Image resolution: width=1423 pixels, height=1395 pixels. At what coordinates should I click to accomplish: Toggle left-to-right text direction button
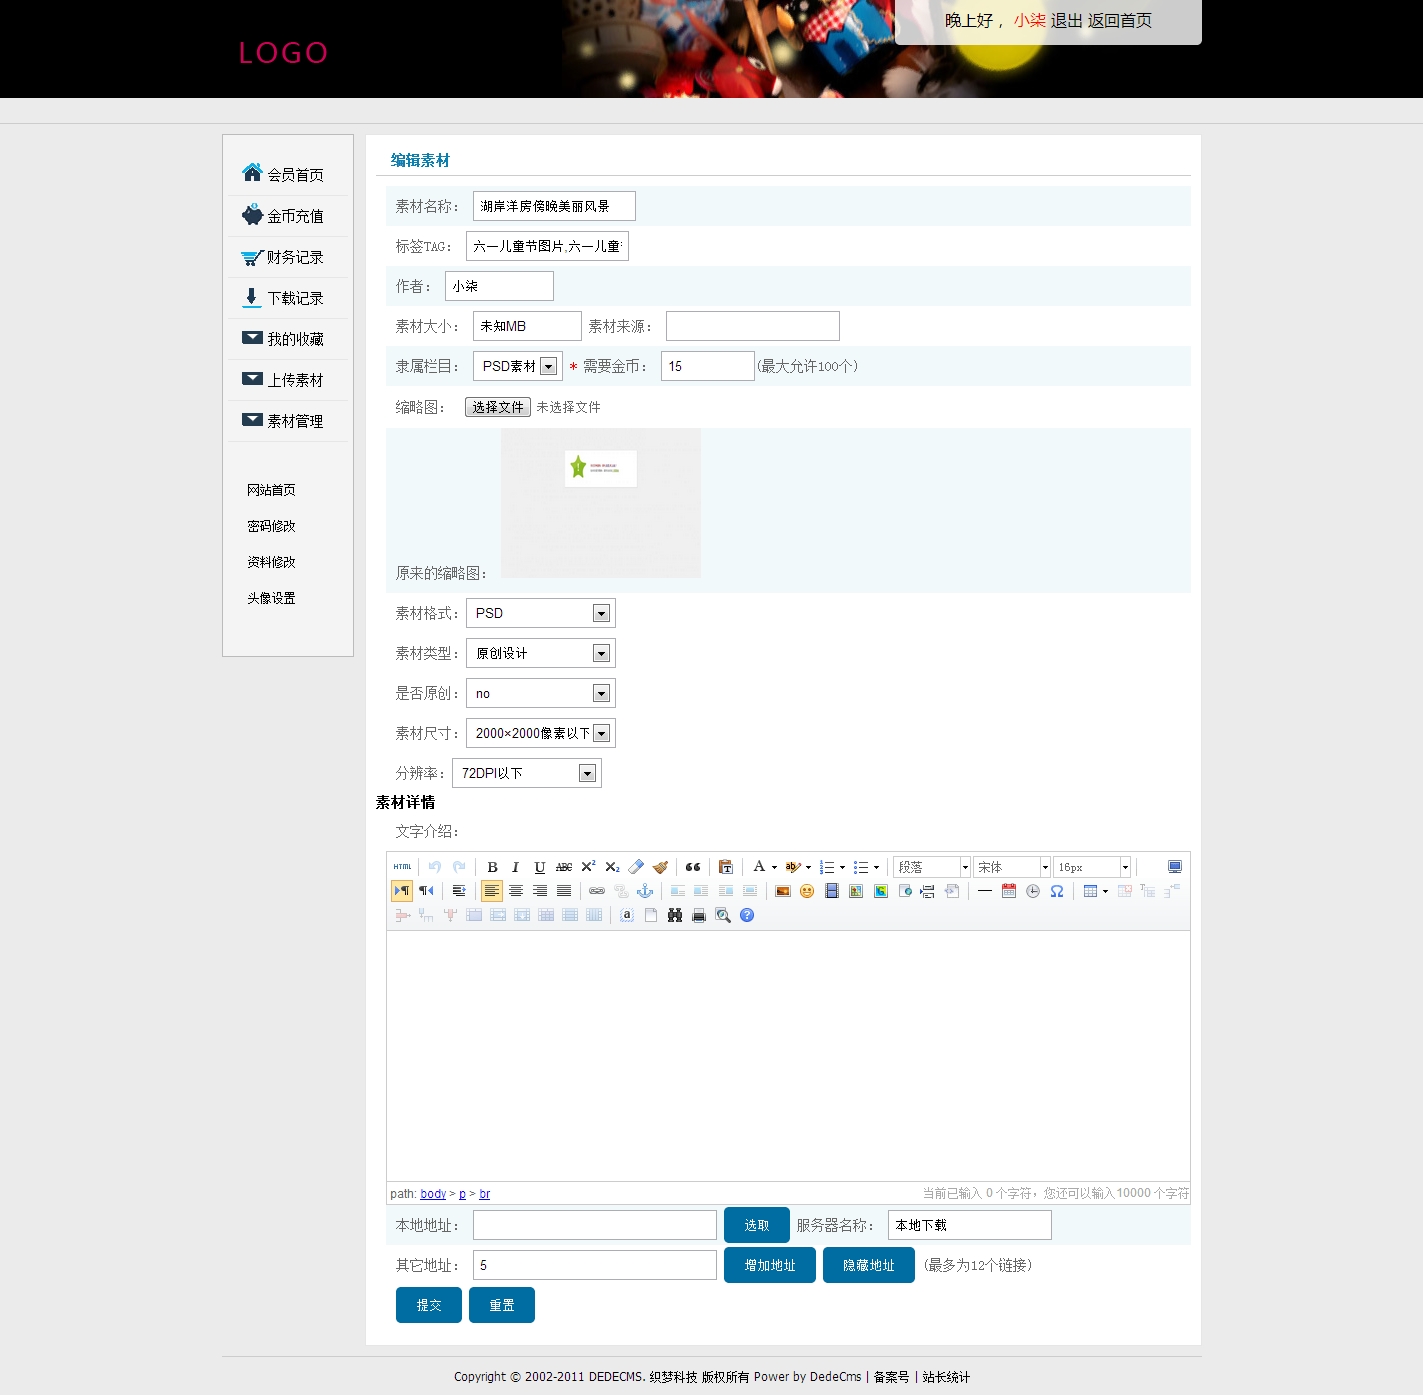pos(402,891)
